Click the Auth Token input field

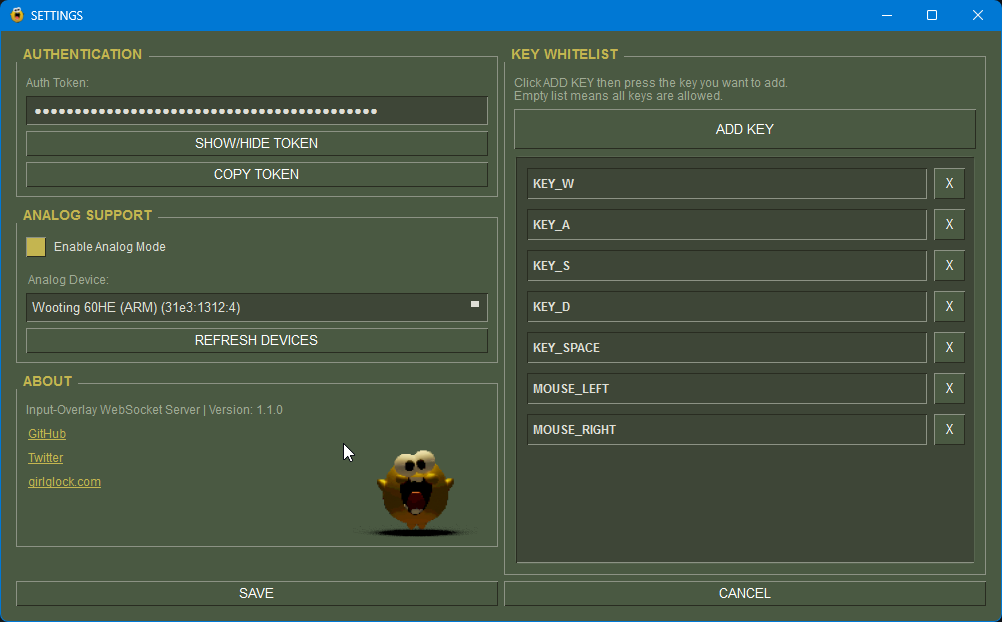click(x=256, y=111)
